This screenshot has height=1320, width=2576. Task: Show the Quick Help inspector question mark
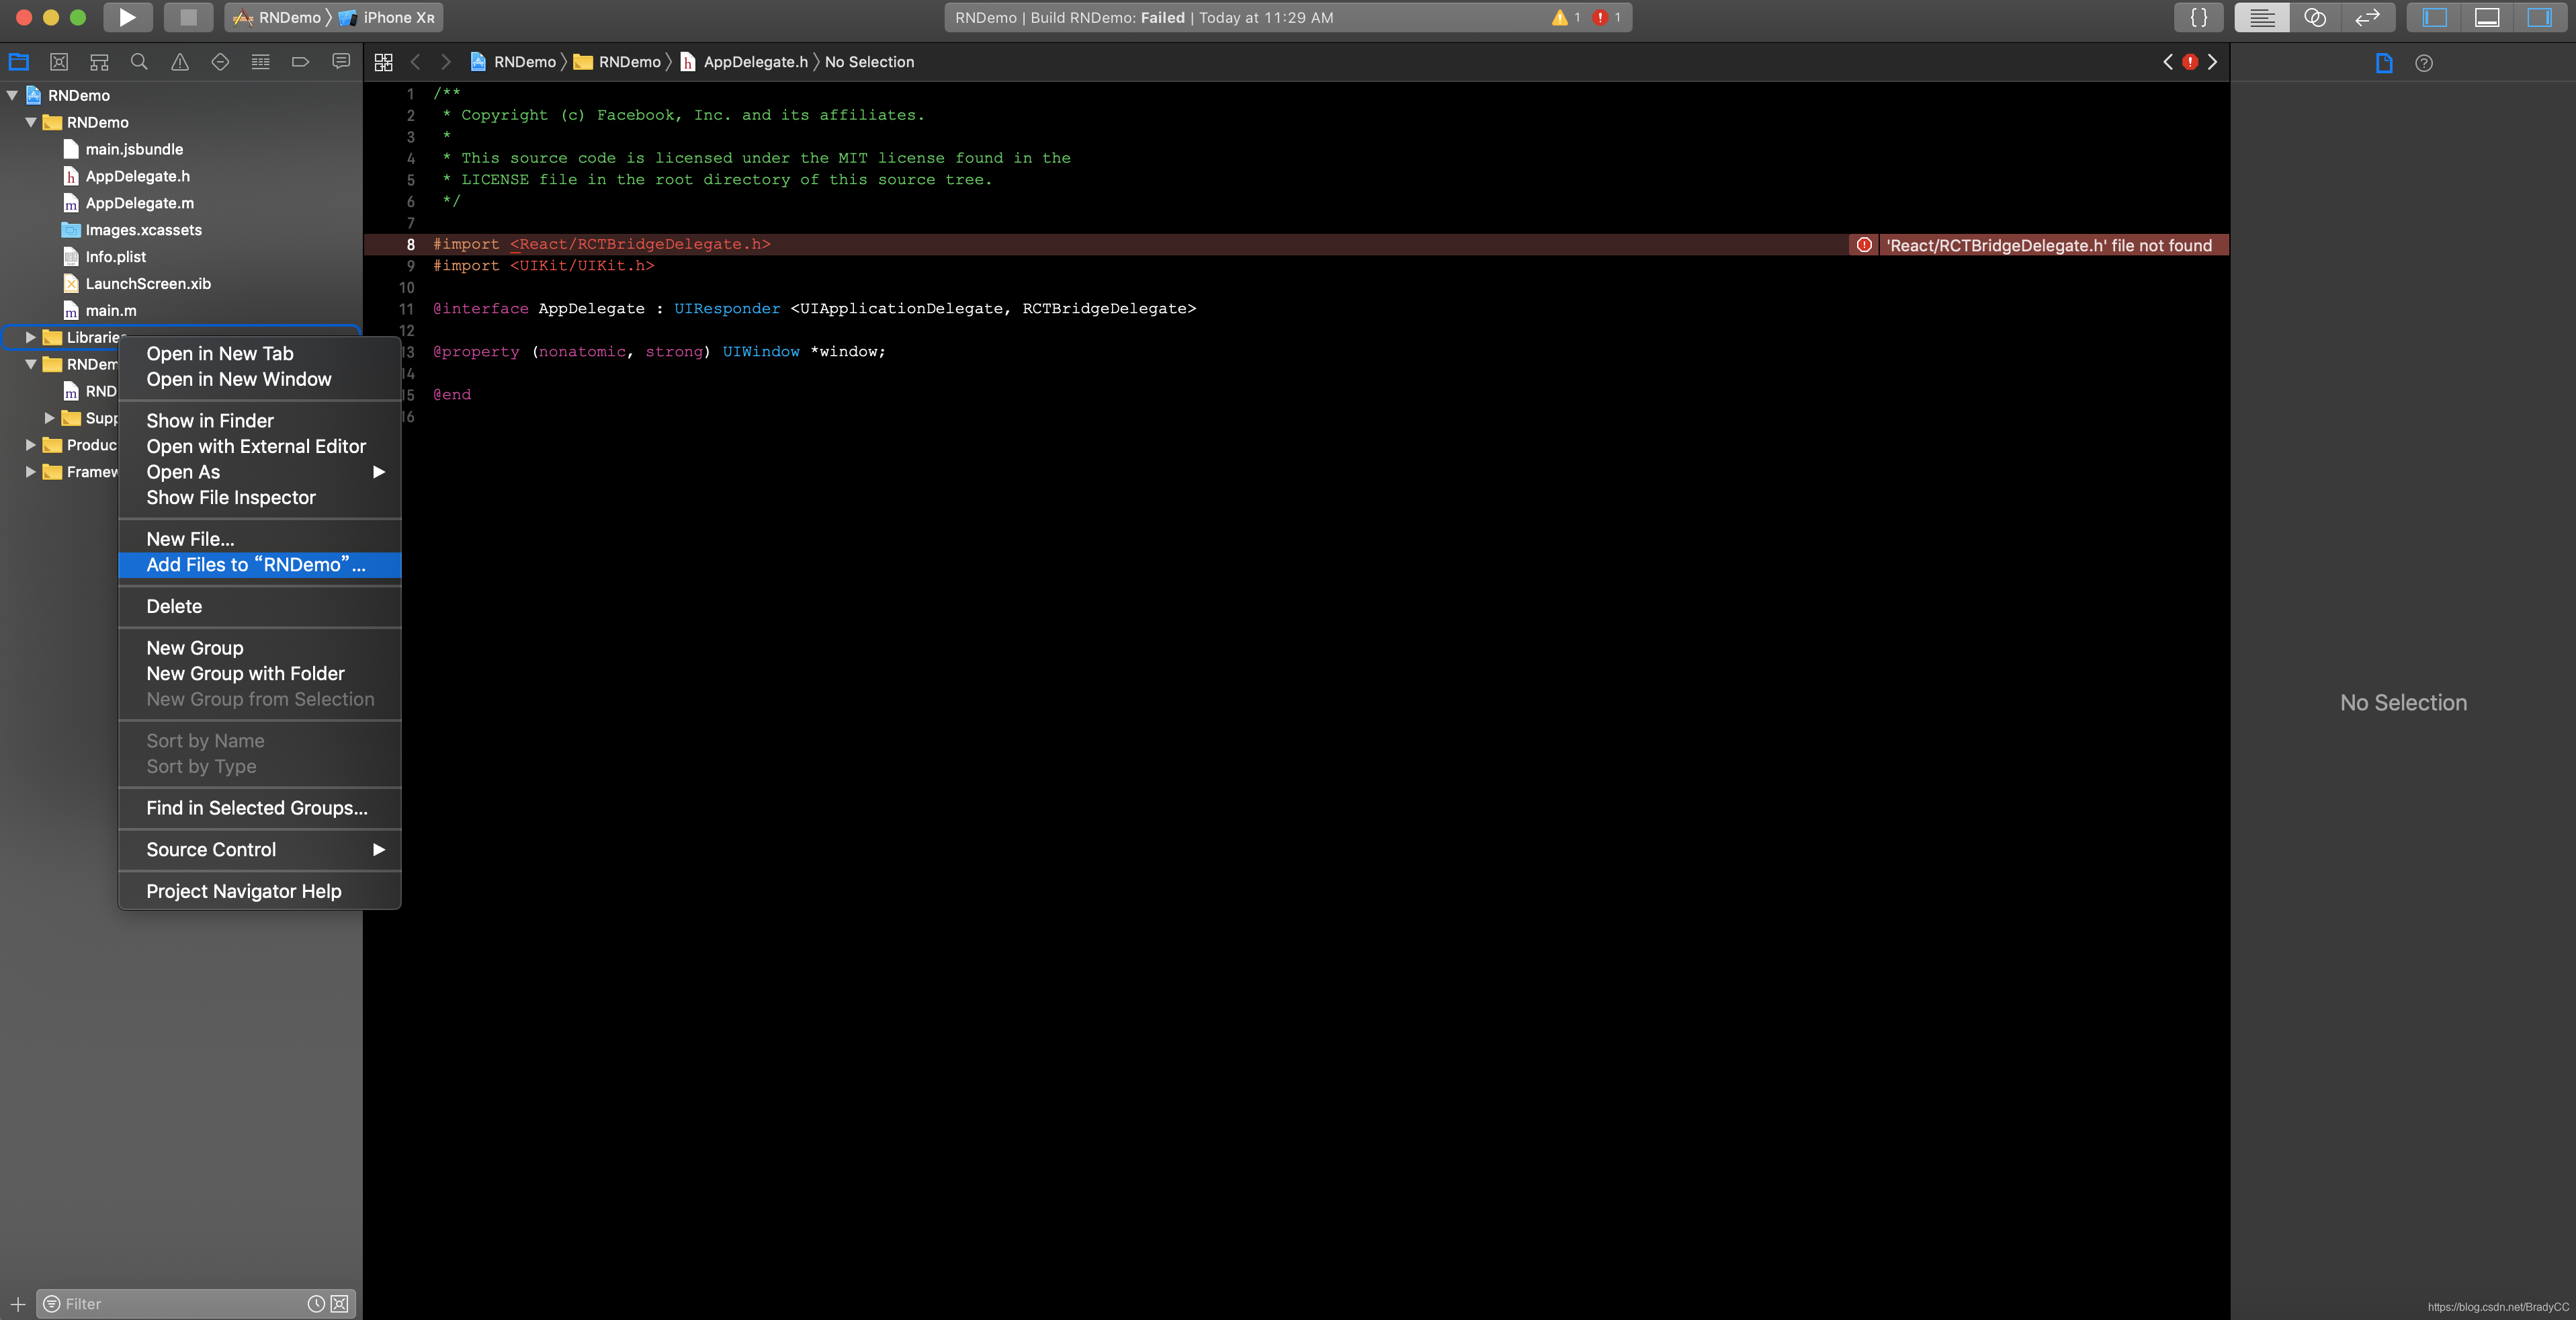[2424, 63]
